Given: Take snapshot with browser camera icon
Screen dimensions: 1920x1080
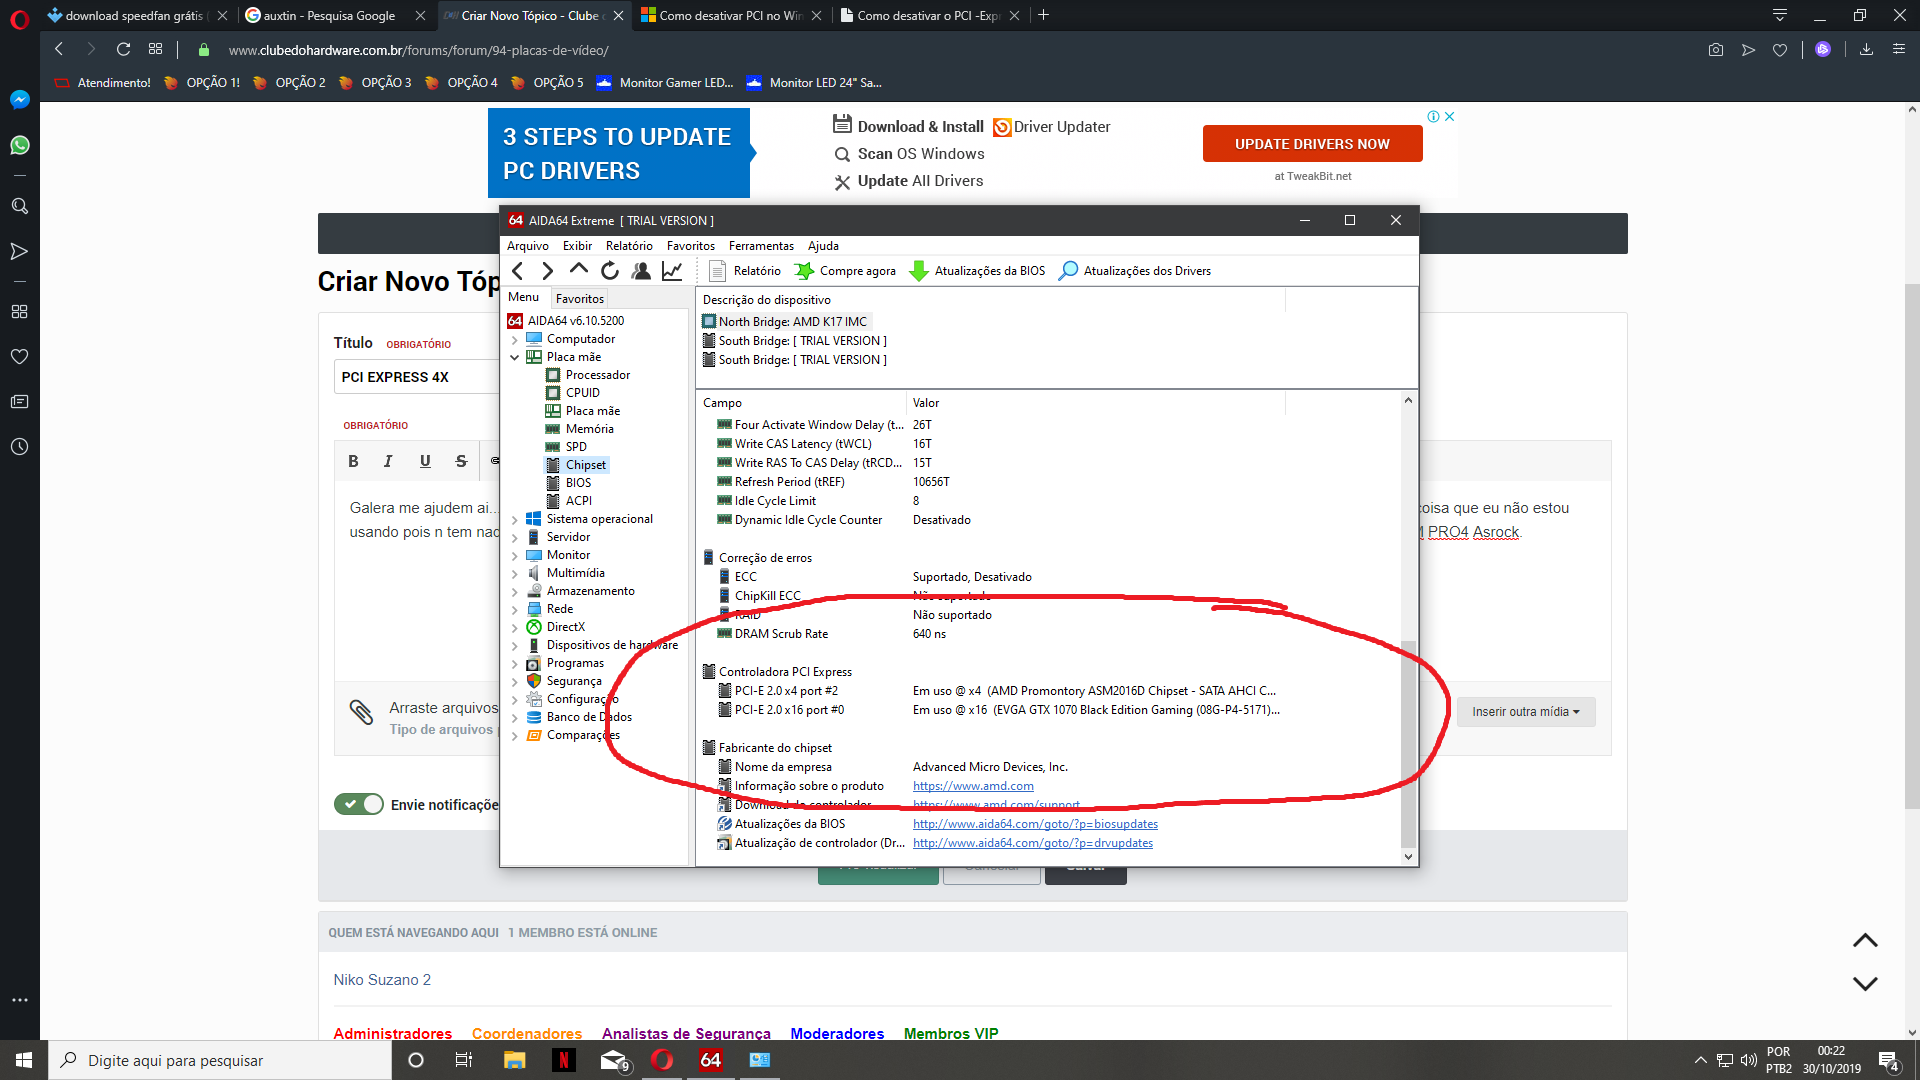Looking at the screenshot, I should [x=1716, y=49].
